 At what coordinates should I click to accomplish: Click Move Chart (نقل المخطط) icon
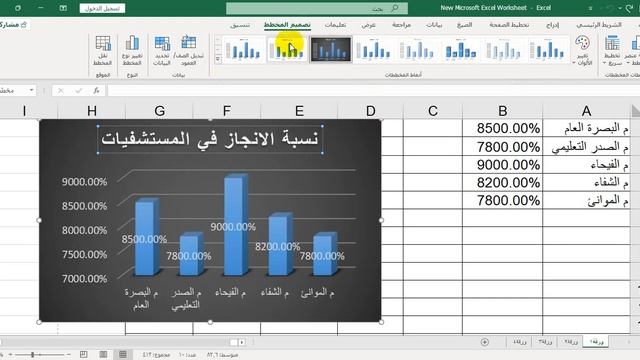103,43
